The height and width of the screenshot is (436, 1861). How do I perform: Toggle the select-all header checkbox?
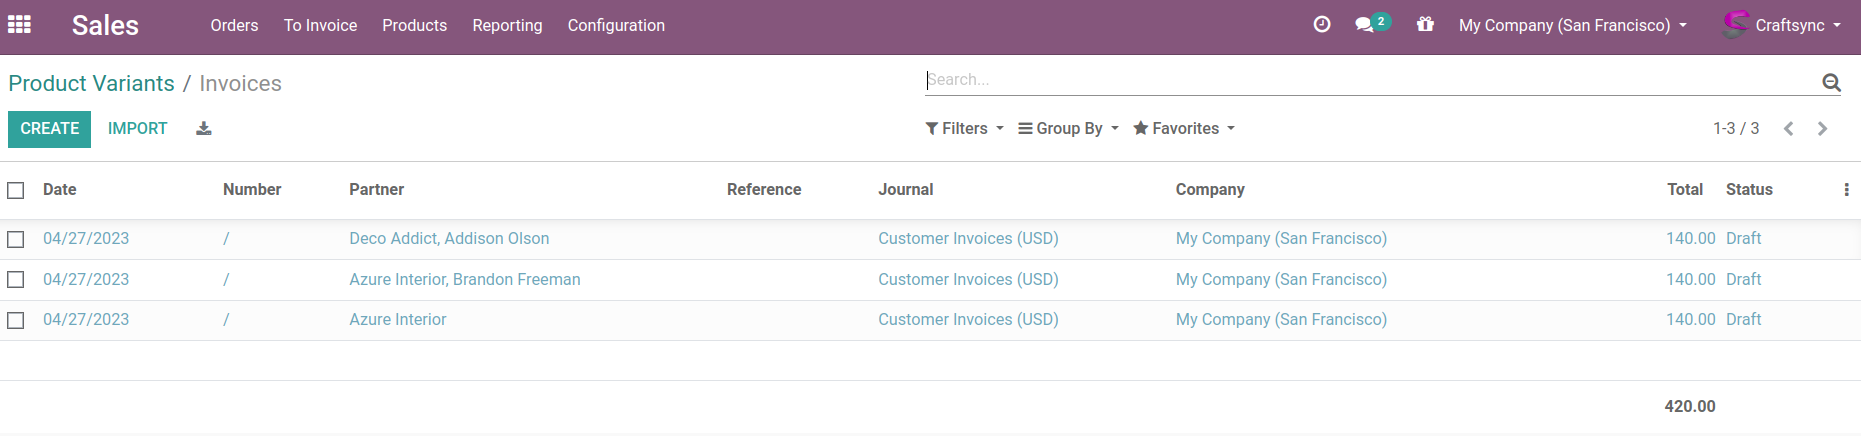click(16, 190)
